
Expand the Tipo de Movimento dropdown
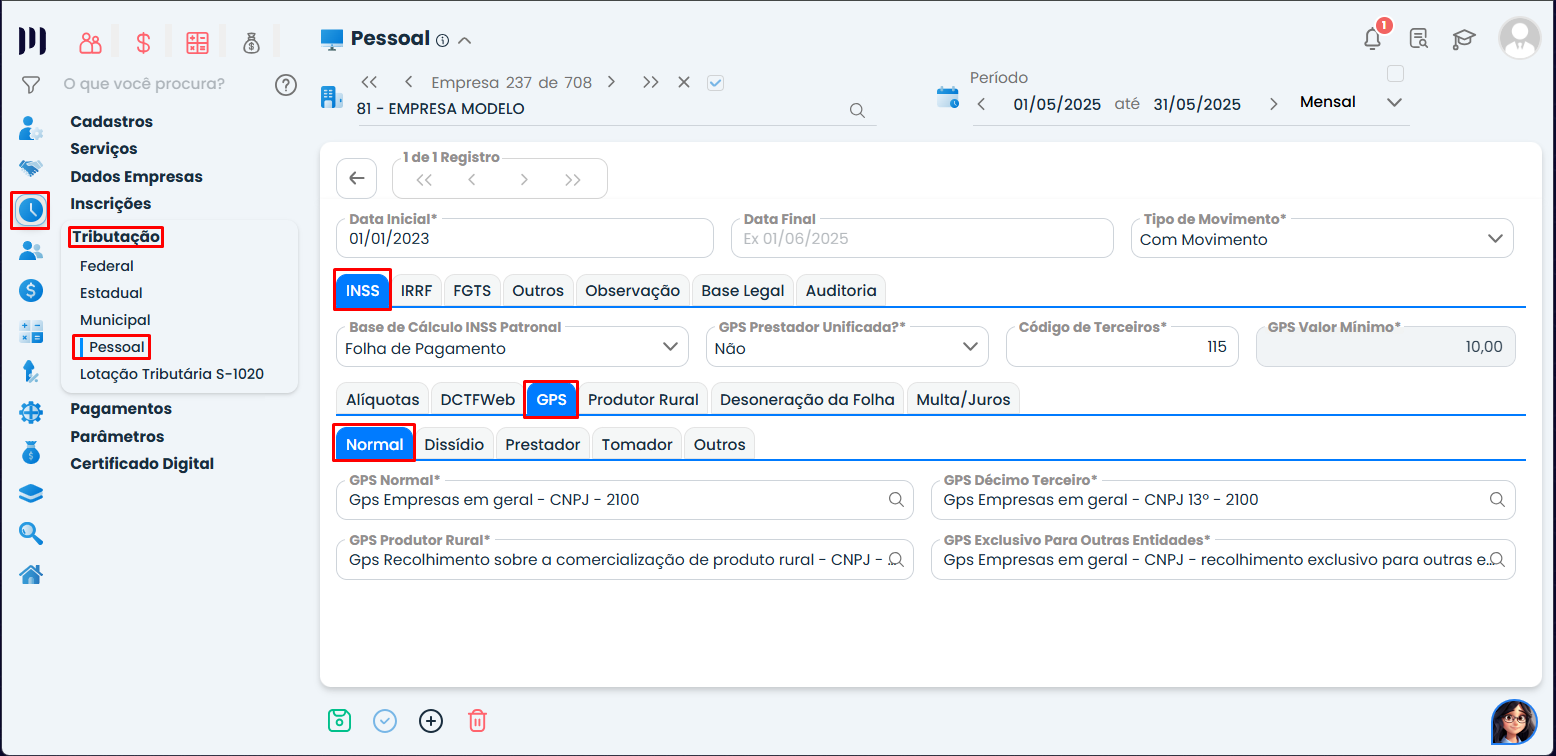coord(1495,239)
